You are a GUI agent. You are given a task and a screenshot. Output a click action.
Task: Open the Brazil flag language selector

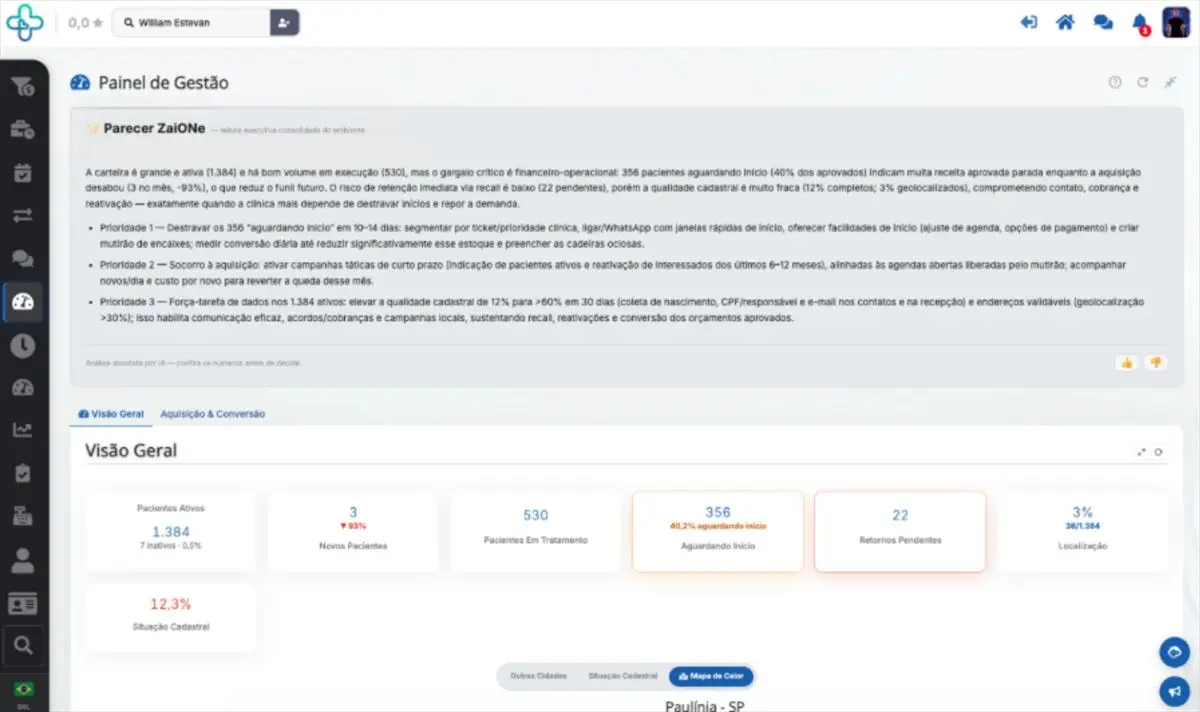point(22,690)
